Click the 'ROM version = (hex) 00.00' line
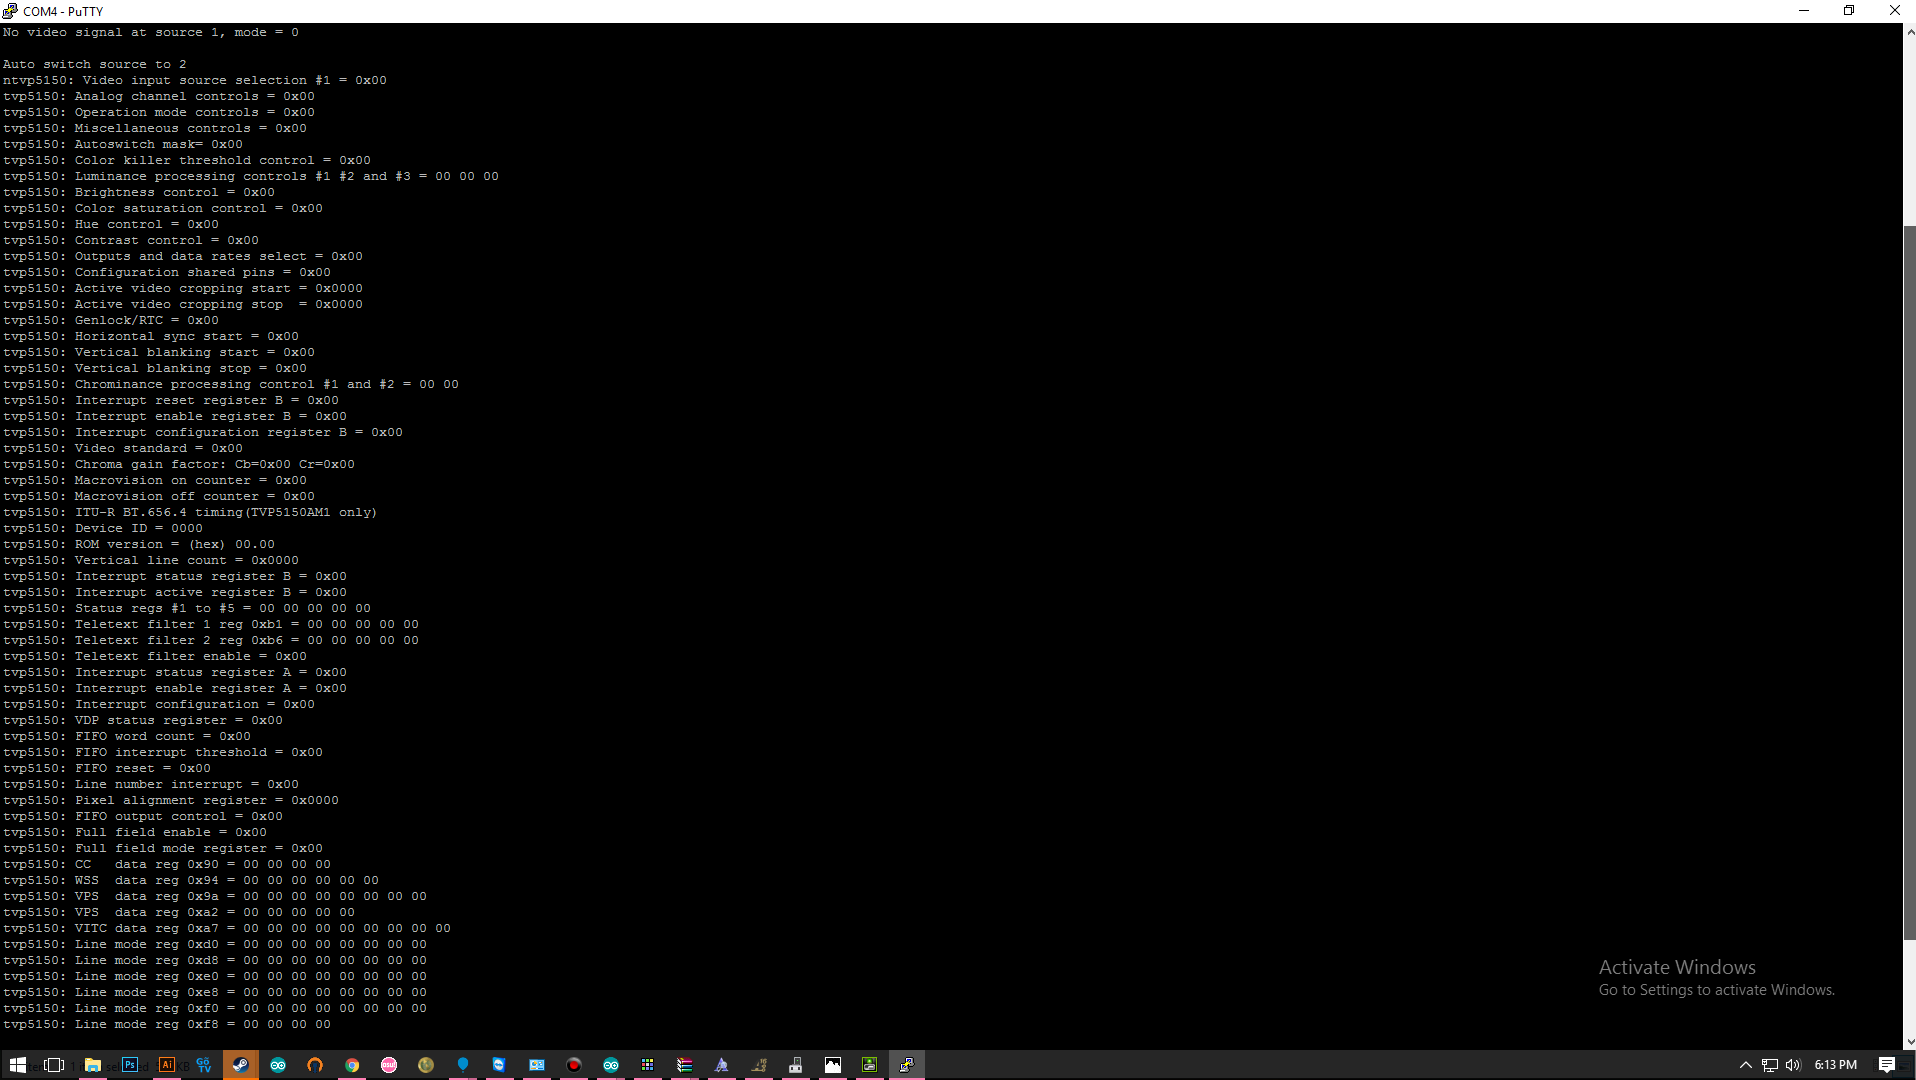Screen dimensions: 1916x1080 pos(139,544)
